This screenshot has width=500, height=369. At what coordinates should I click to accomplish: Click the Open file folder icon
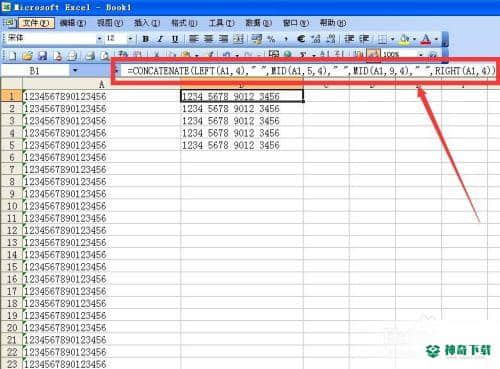[27, 55]
